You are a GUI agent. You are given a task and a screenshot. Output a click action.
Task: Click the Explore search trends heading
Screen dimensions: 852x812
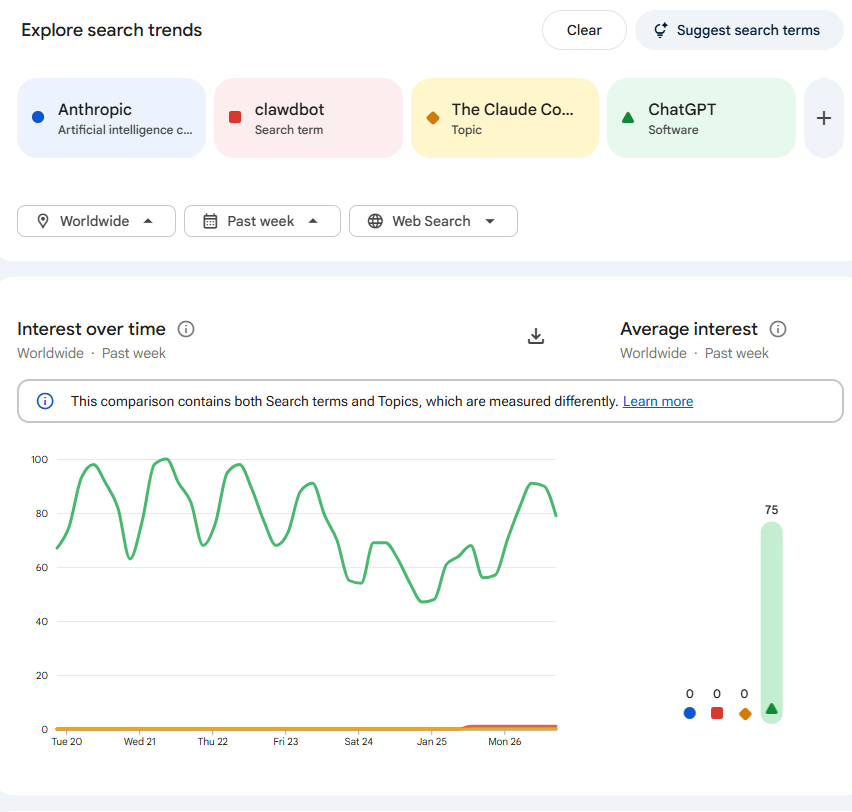pos(111,30)
